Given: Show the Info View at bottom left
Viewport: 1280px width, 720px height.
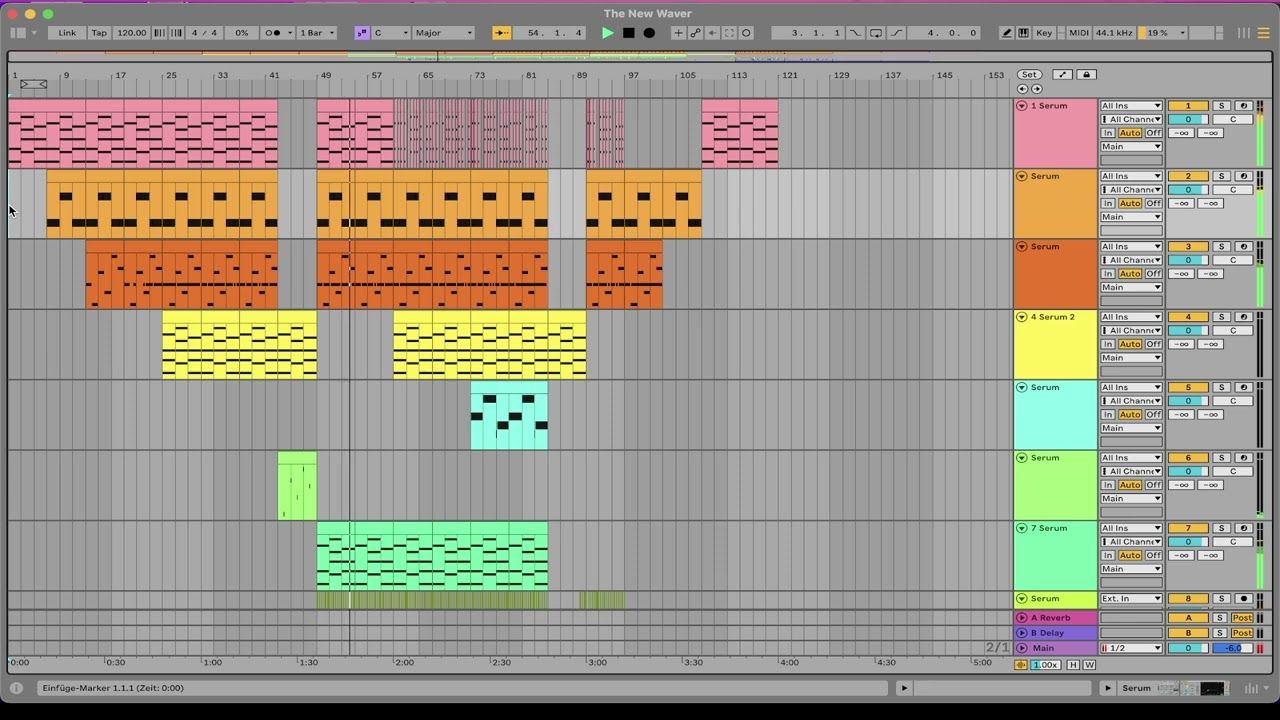Looking at the screenshot, I should click(16, 688).
